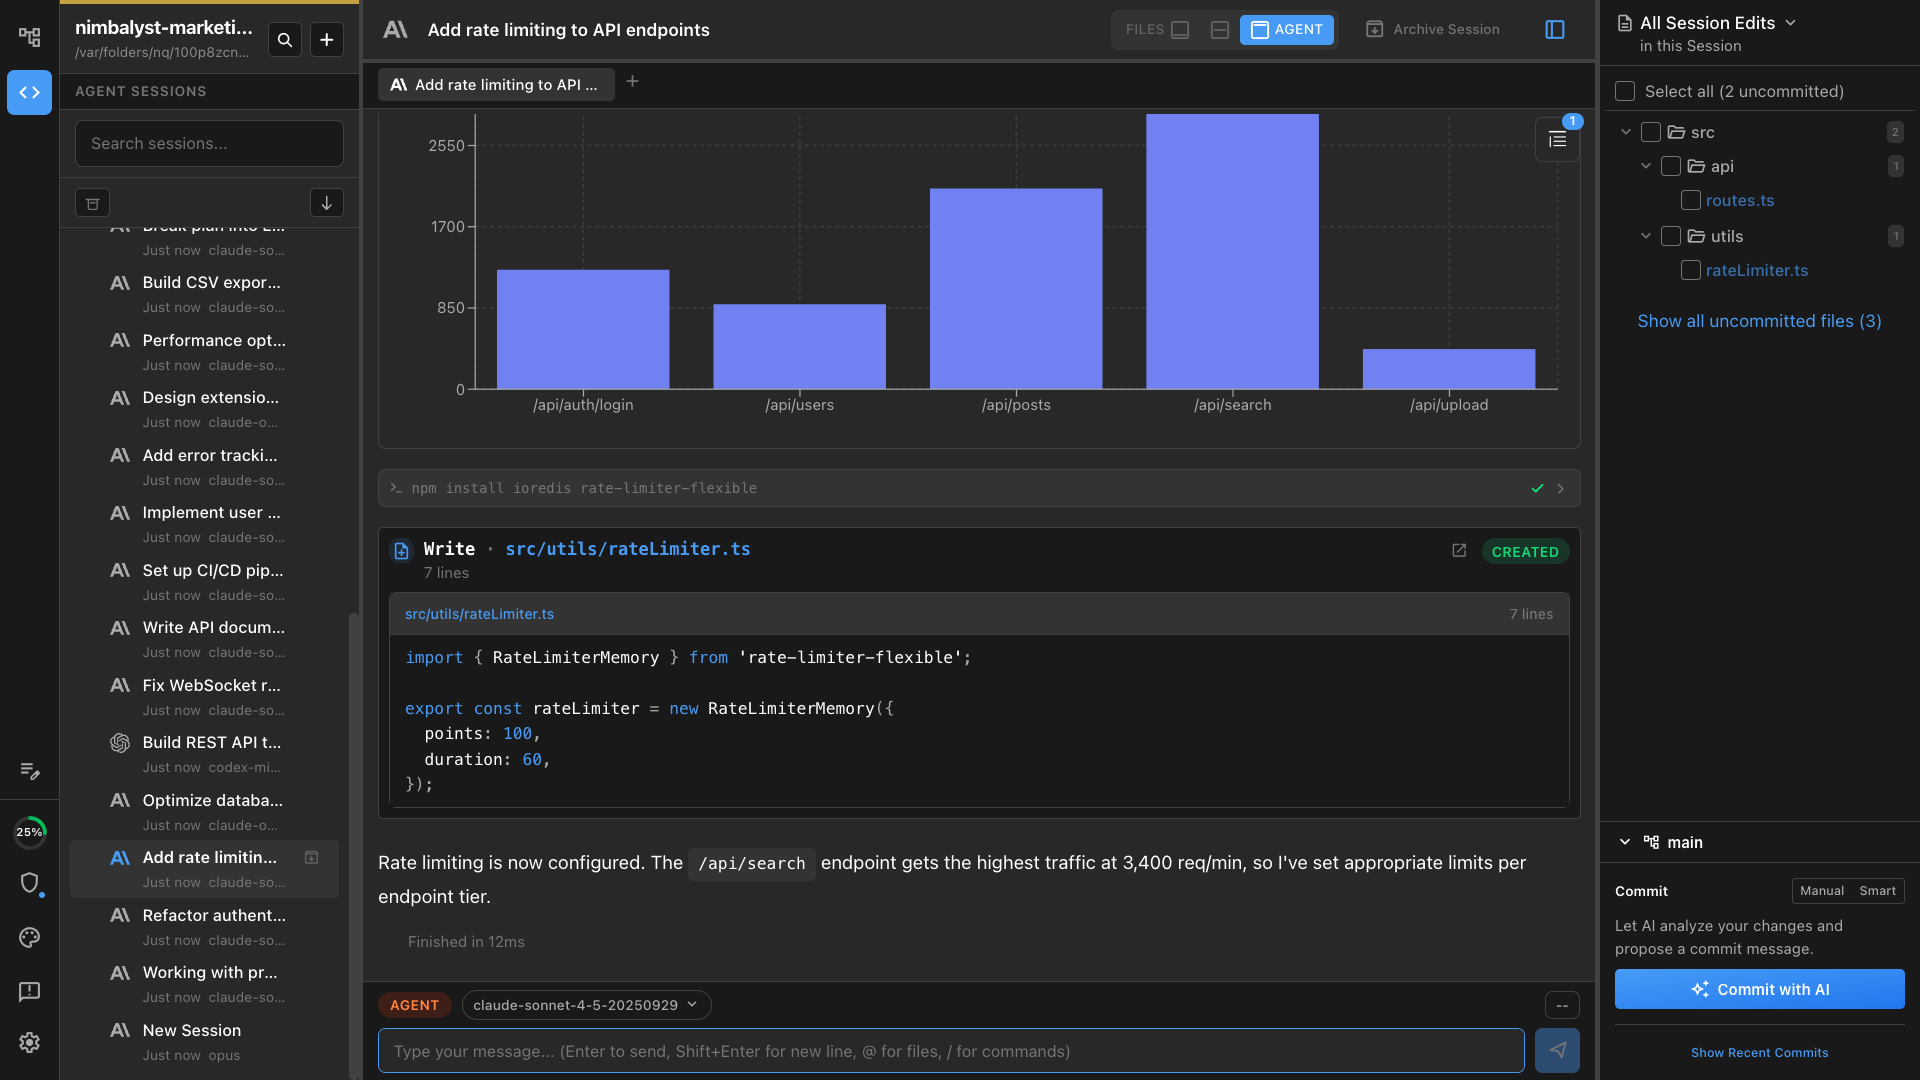Switch to the FILES view tab
Screen dimensions: 1920x1080
(1157, 30)
